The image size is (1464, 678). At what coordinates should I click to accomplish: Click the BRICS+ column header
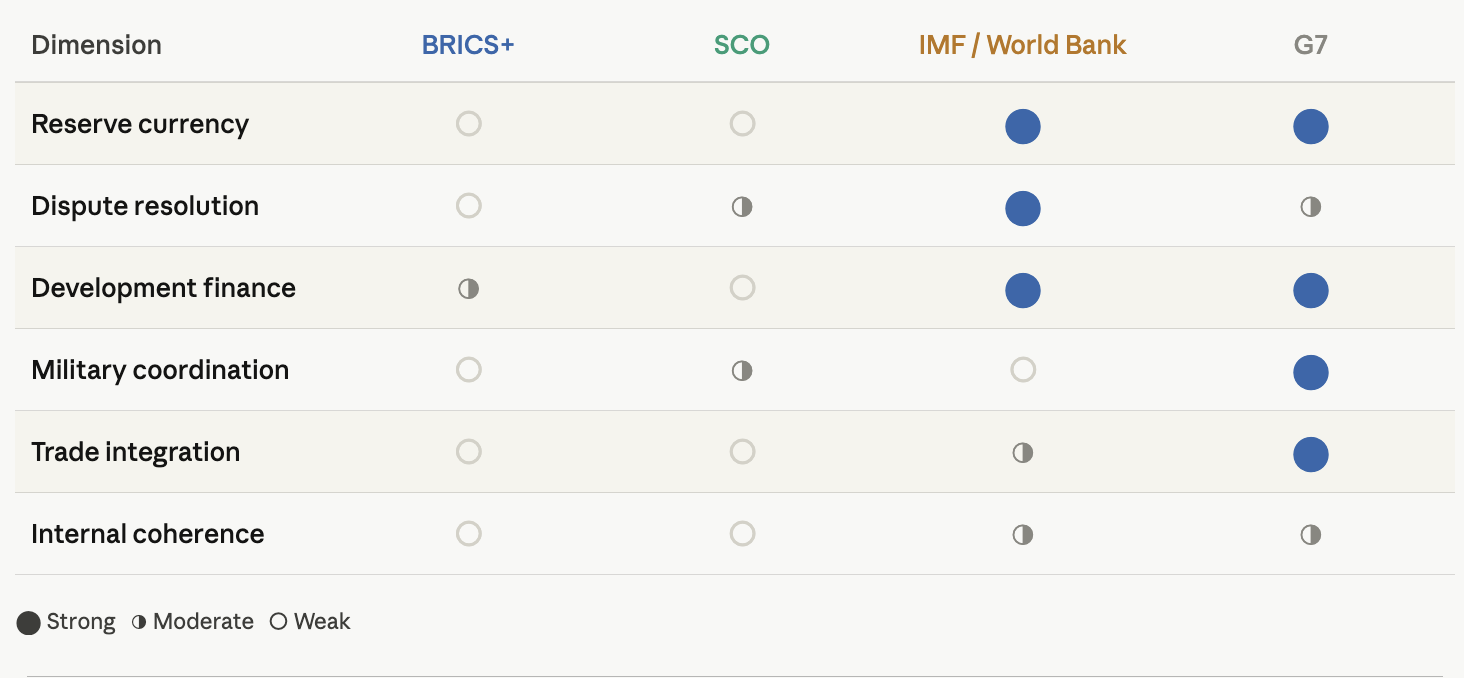[468, 45]
